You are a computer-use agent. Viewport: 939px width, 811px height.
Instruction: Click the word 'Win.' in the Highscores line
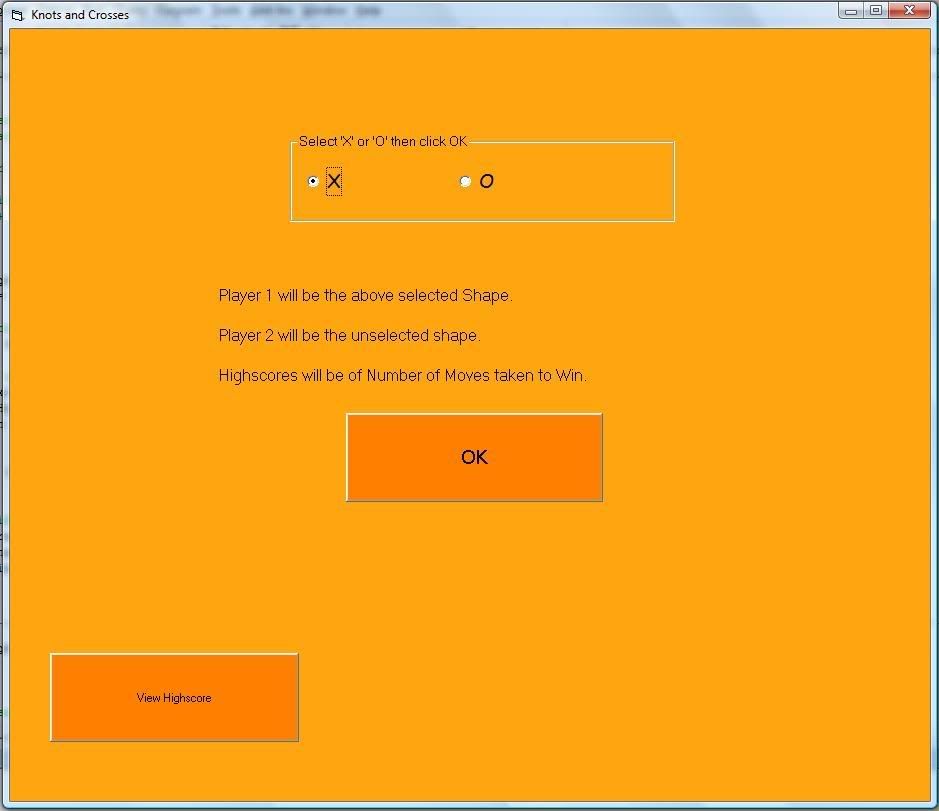coord(571,375)
